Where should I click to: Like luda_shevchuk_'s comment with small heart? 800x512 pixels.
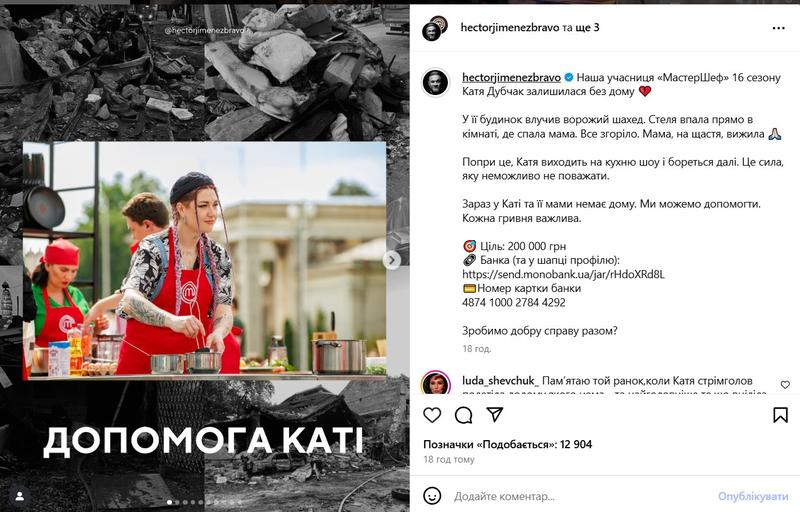(785, 385)
